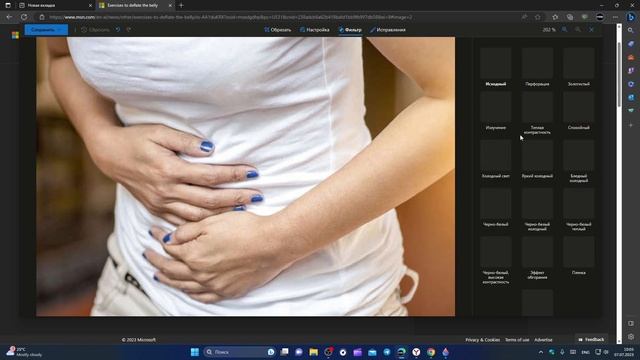Apply the Яркий холодный filter thumbnail

(x=537, y=156)
